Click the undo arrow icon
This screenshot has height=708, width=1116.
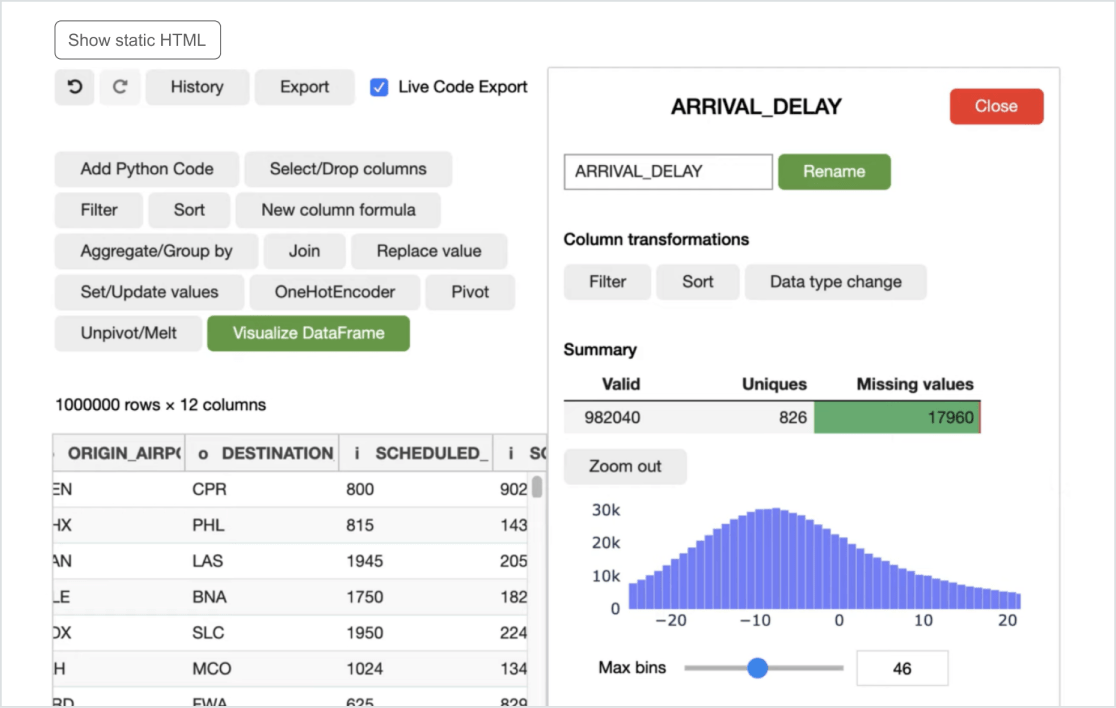click(x=75, y=87)
